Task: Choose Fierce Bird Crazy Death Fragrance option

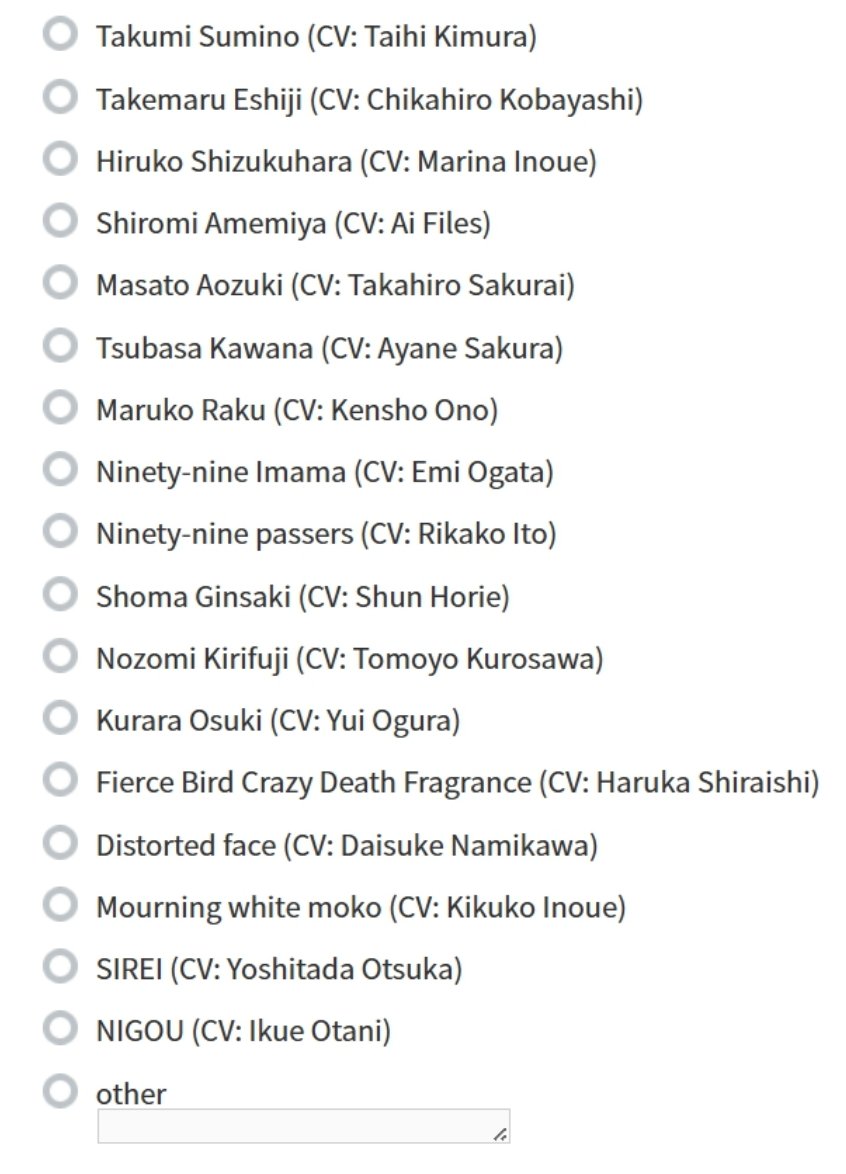Action: pos(60,780)
